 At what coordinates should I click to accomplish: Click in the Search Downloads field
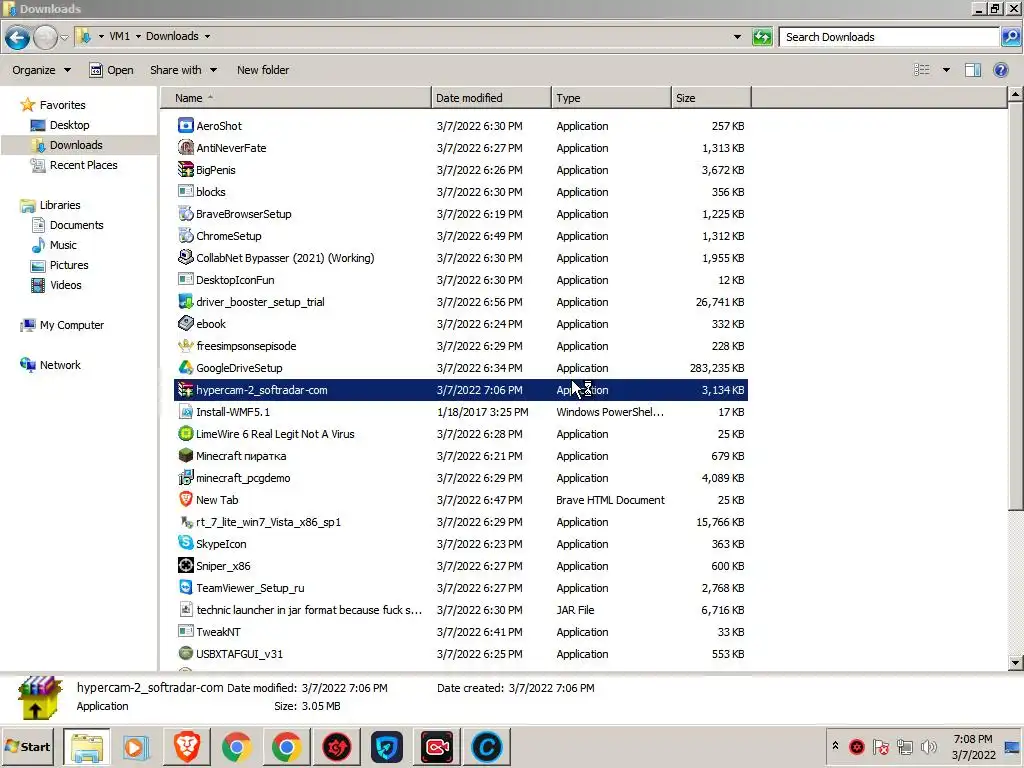pyautogui.click(x=888, y=37)
